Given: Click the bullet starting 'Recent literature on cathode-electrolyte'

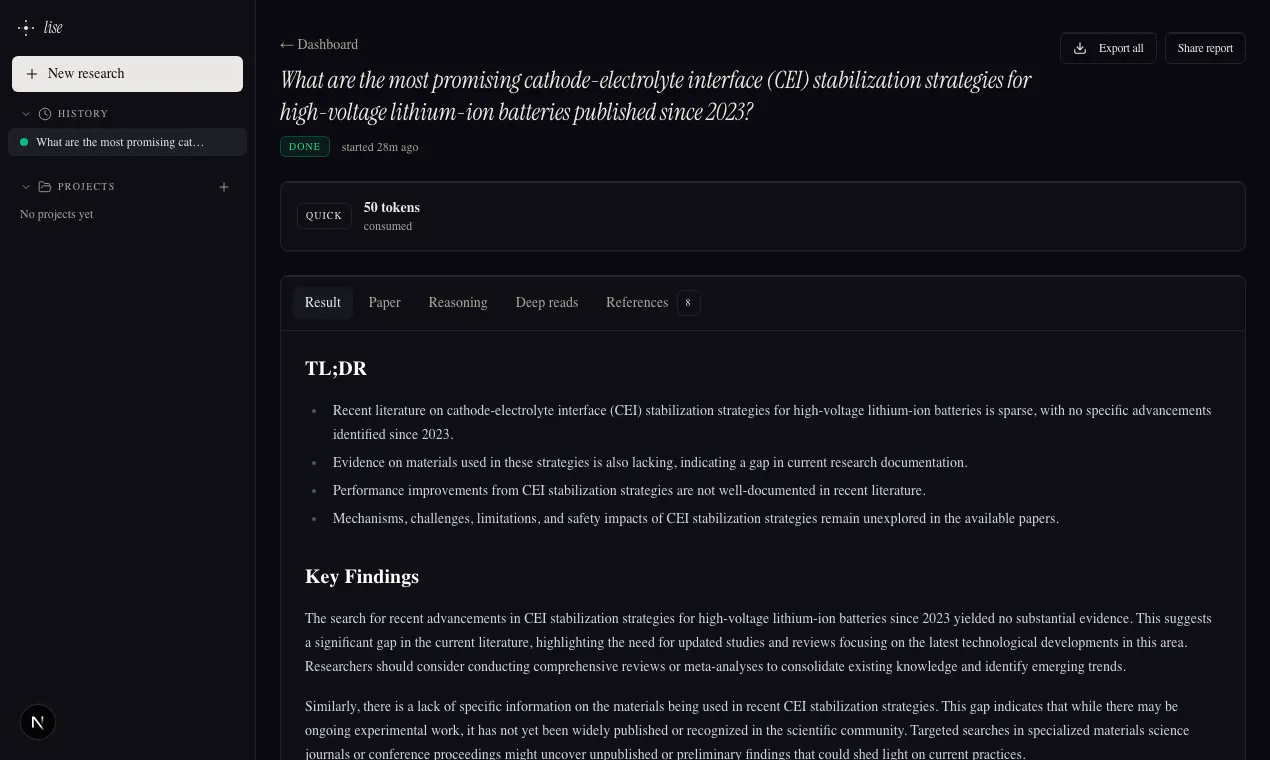Looking at the screenshot, I should pyautogui.click(x=772, y=423).
